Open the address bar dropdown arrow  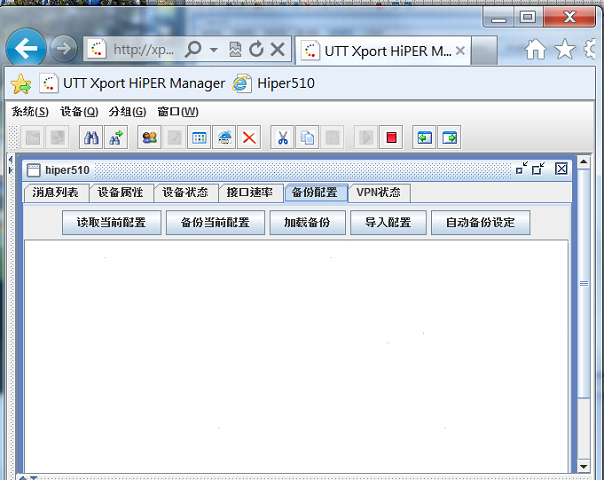(x=214, y=50)
